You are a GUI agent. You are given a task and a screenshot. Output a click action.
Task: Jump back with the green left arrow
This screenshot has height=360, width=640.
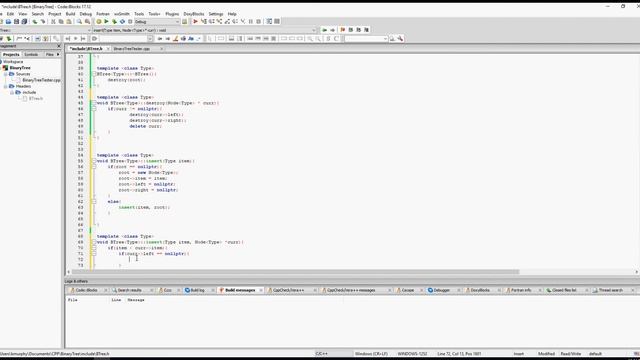(324, 30)
